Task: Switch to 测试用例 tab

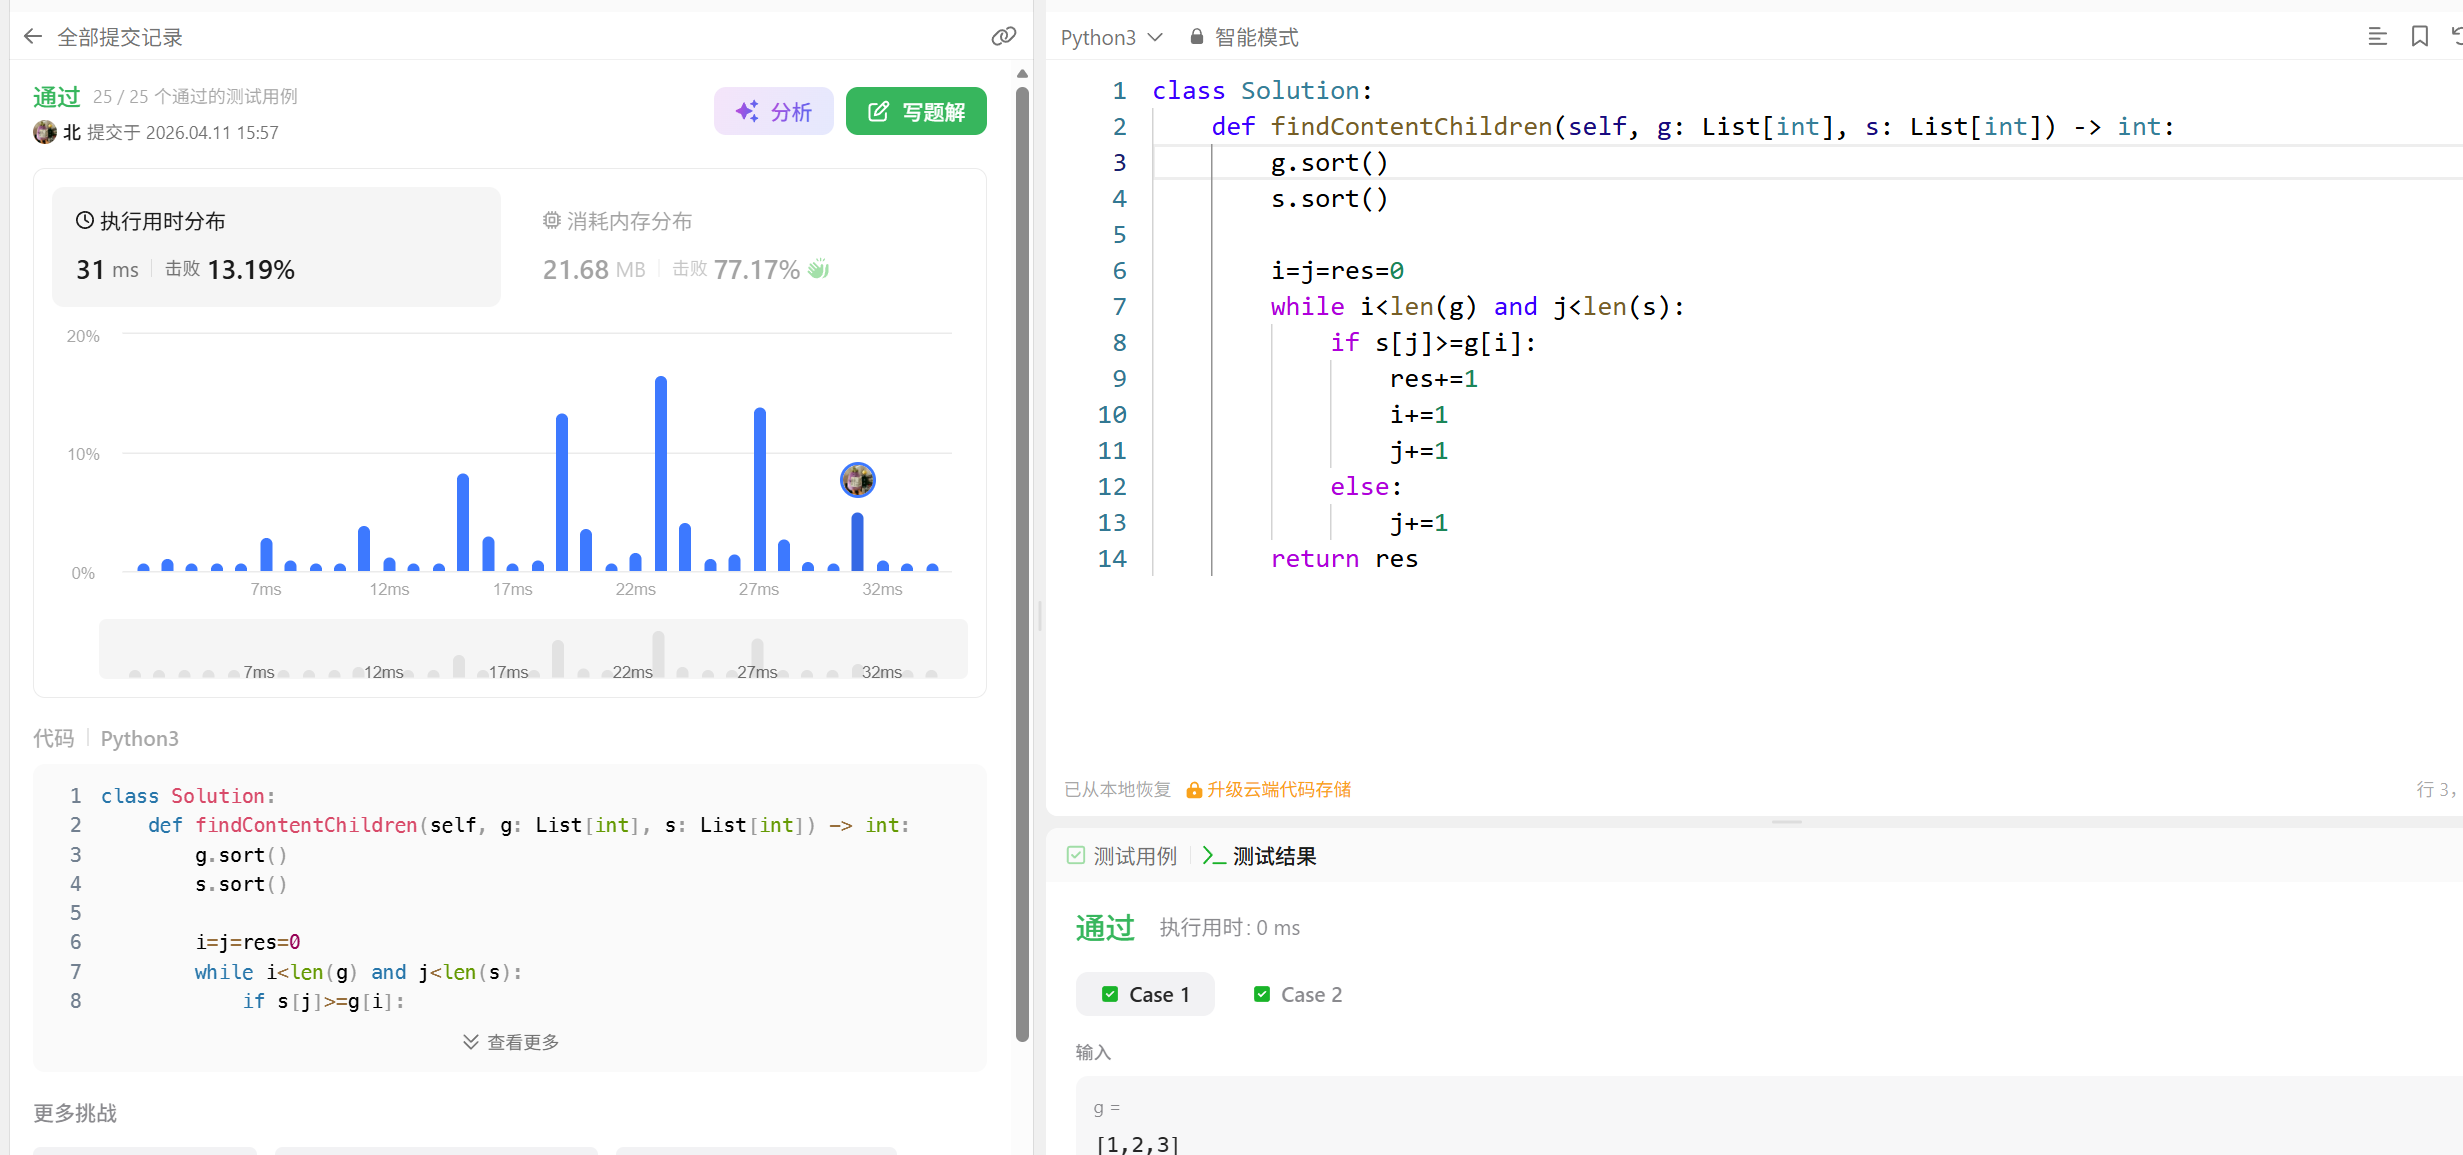Action: click(x=1121, y=856)
